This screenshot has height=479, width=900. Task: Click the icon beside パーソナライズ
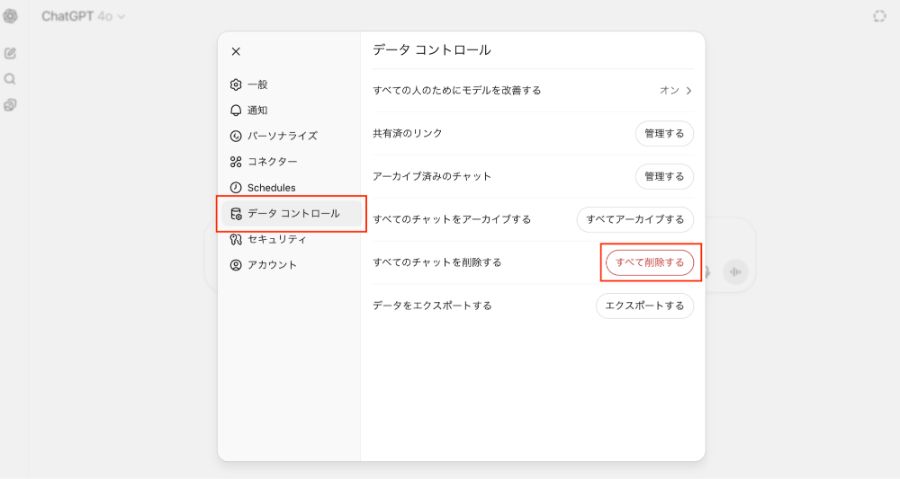coord(235,136)
